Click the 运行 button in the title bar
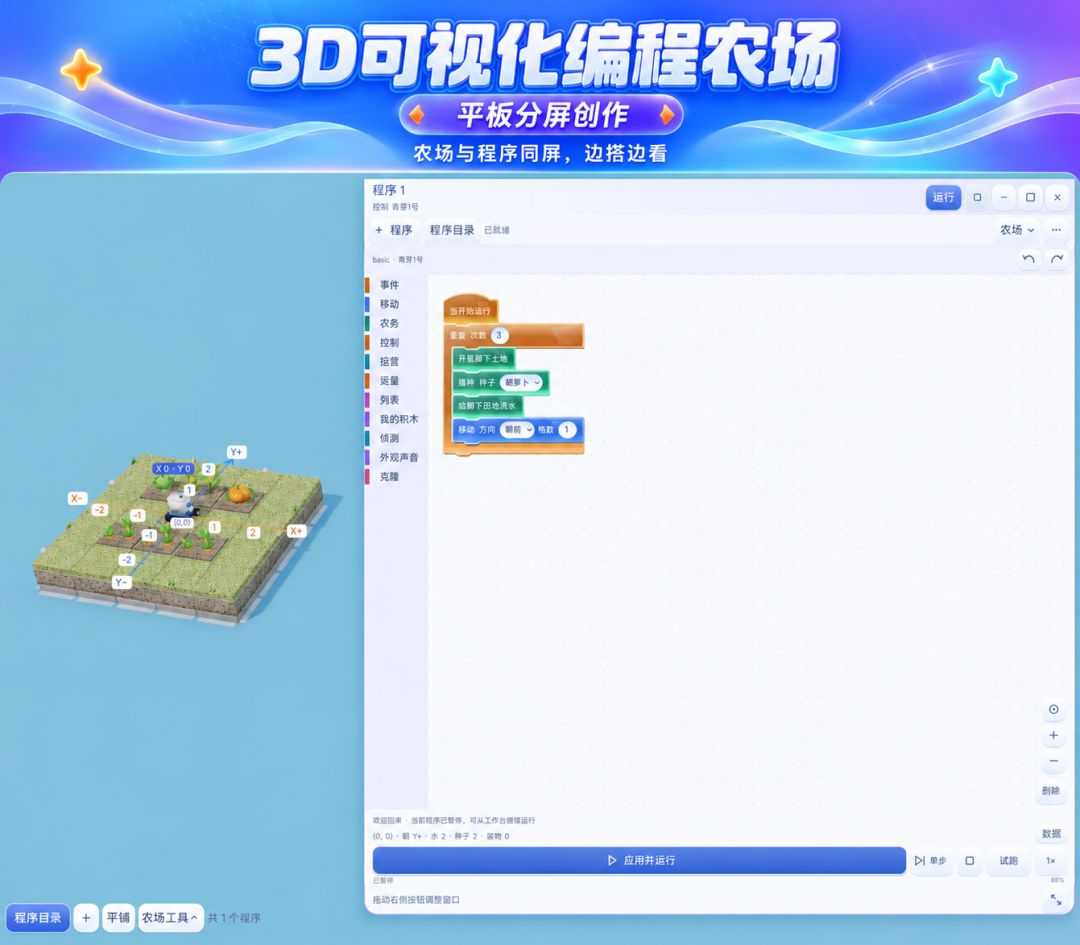 pyautogui.click(x=943, y=198)
